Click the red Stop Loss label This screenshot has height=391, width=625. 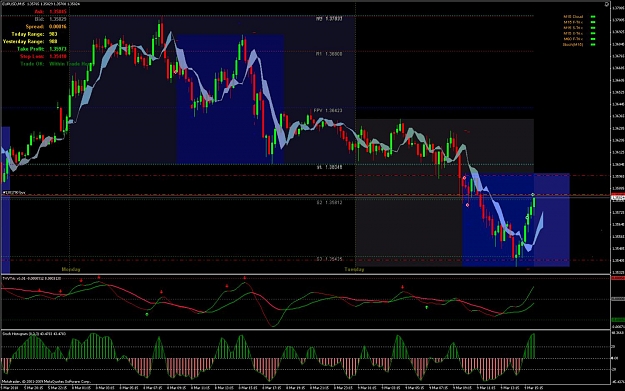[x=32, y=57]
